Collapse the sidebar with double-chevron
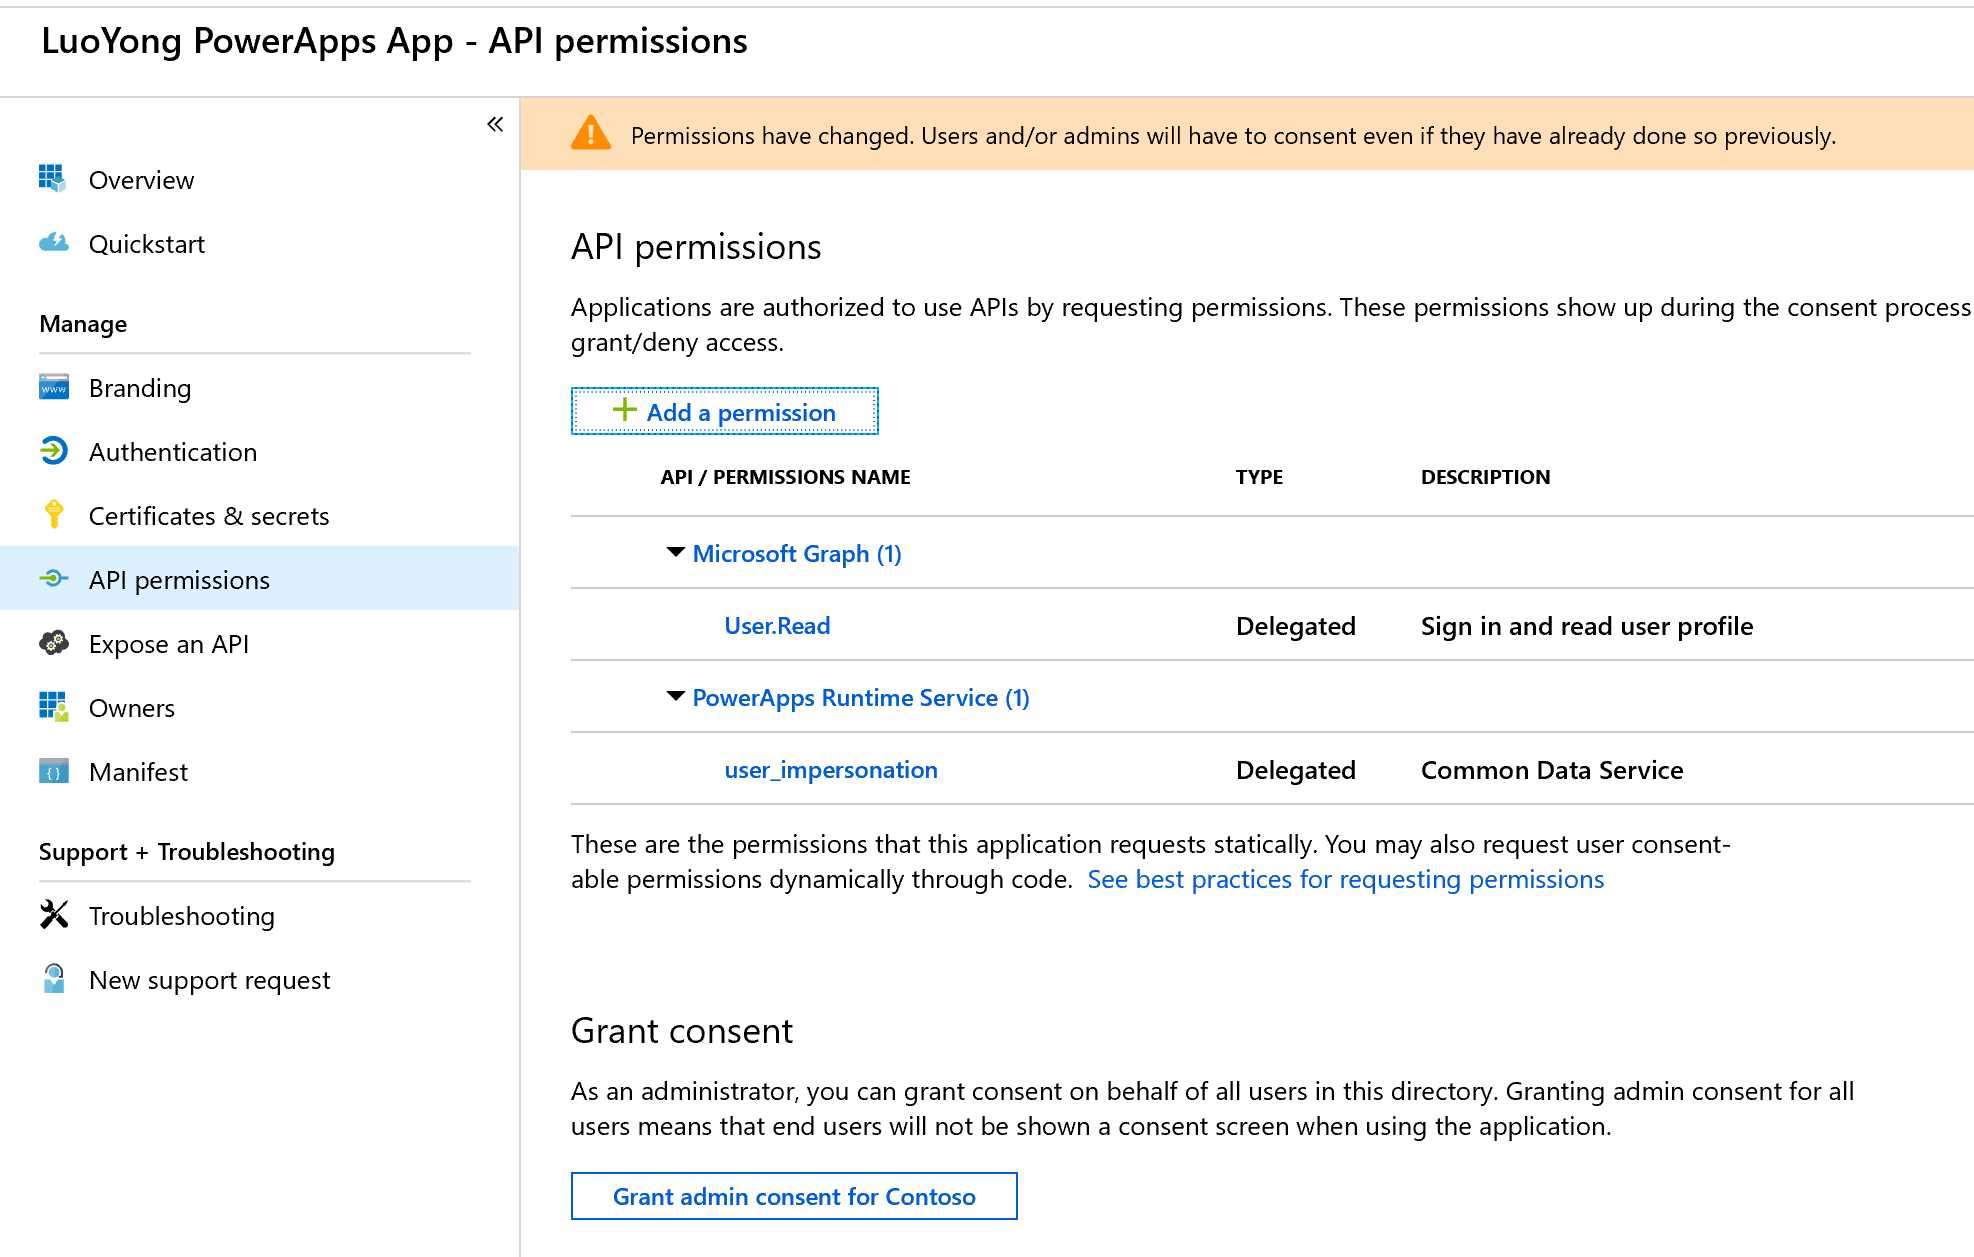The image size is (1974, 1257). click(495, 124)
